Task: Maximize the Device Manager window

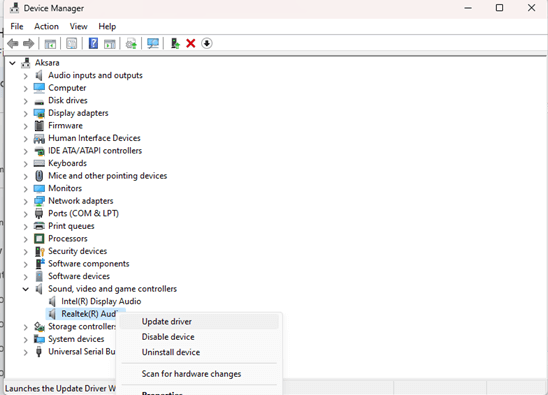Action: 499,8
